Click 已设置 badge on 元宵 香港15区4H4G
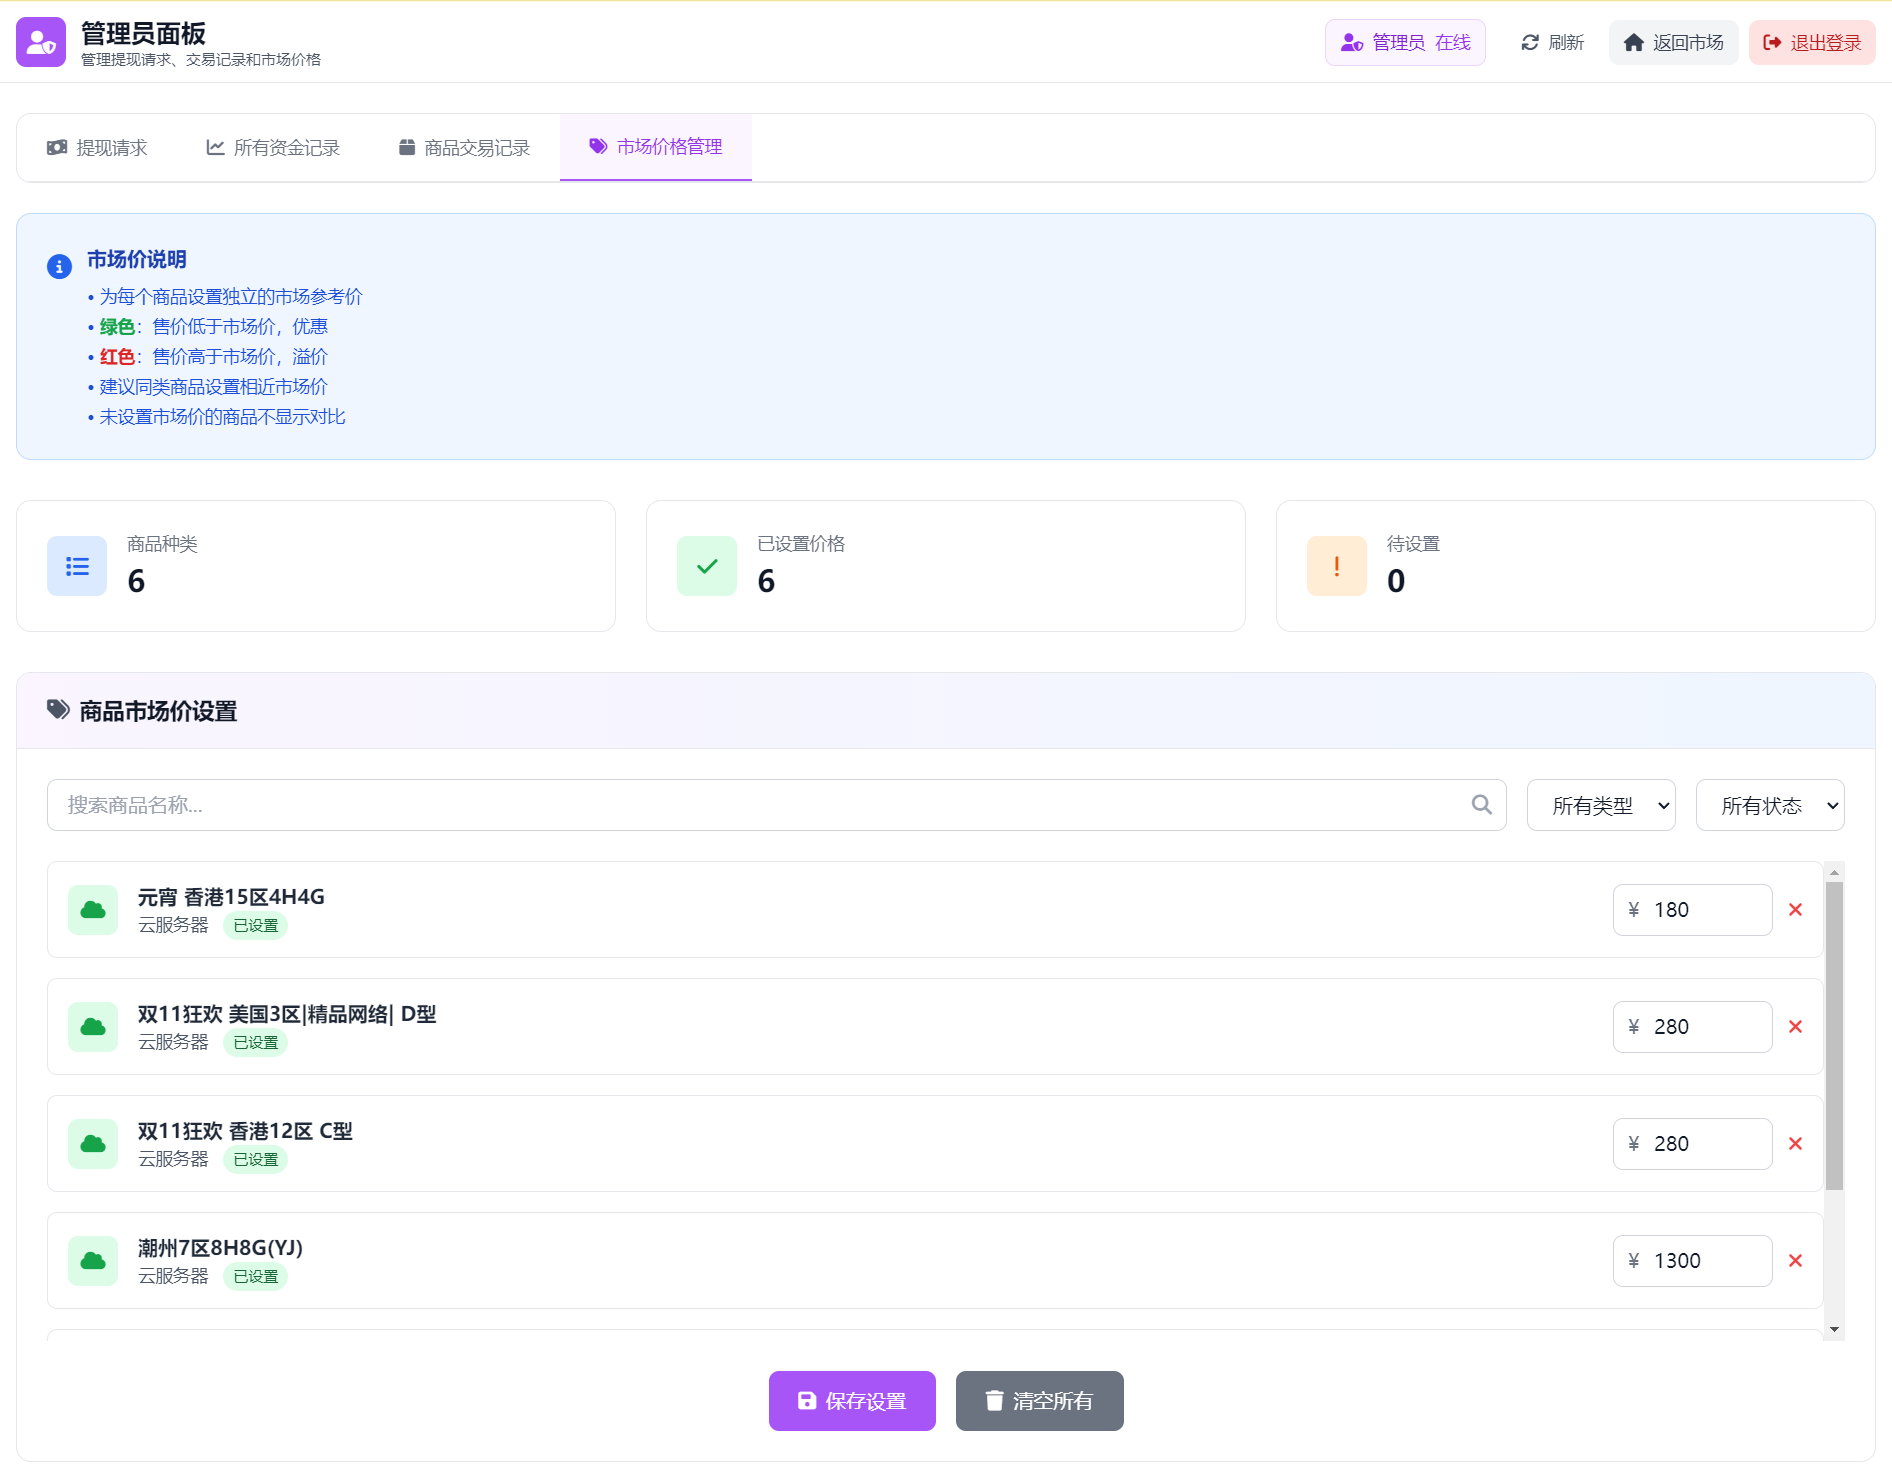This screenshot has height=1478, width=1892. point(256,926)
